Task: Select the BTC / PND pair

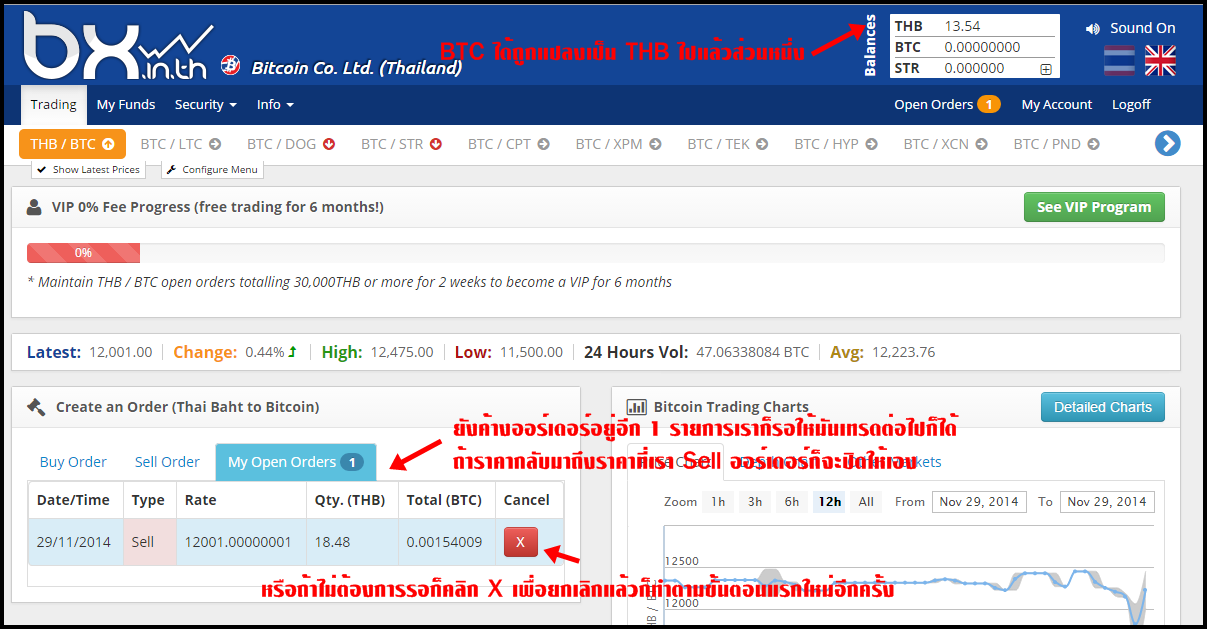Action: coord(1056,144)
